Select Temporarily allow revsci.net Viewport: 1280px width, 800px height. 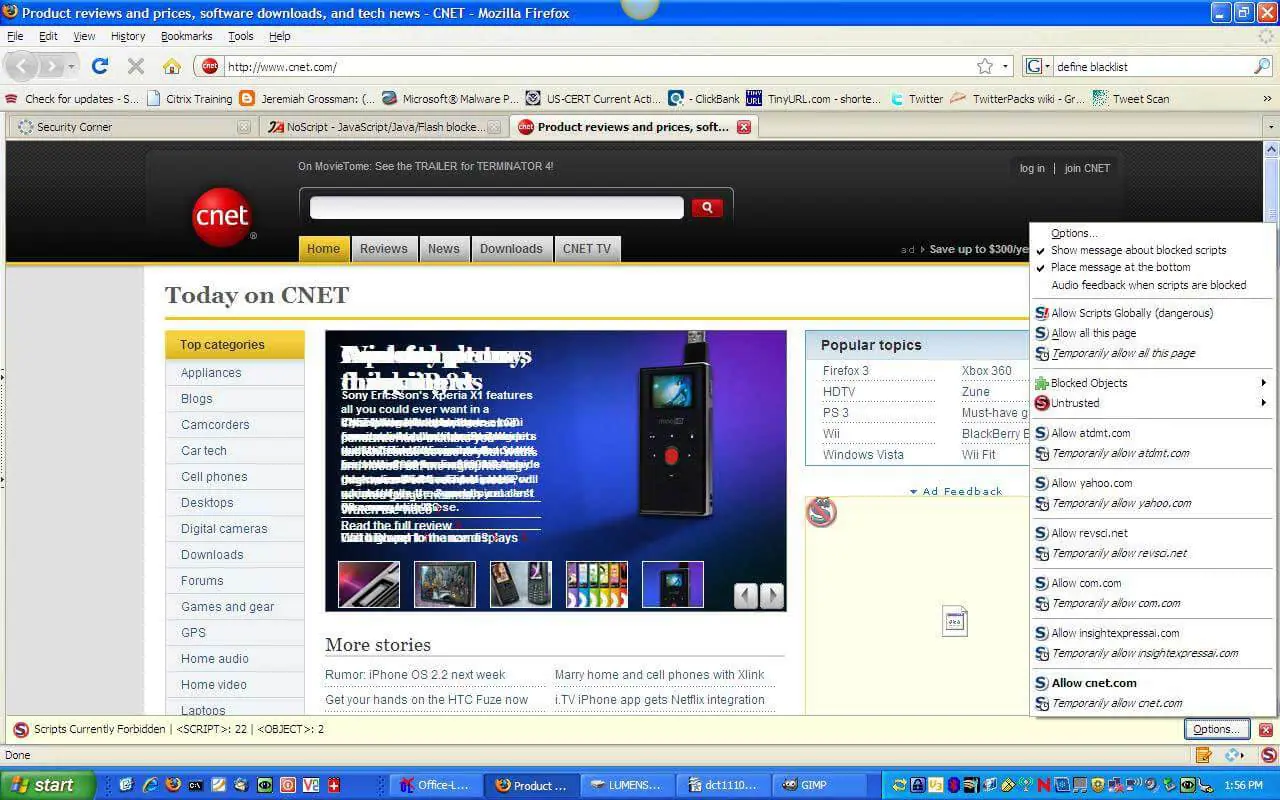coord(1119,553)
